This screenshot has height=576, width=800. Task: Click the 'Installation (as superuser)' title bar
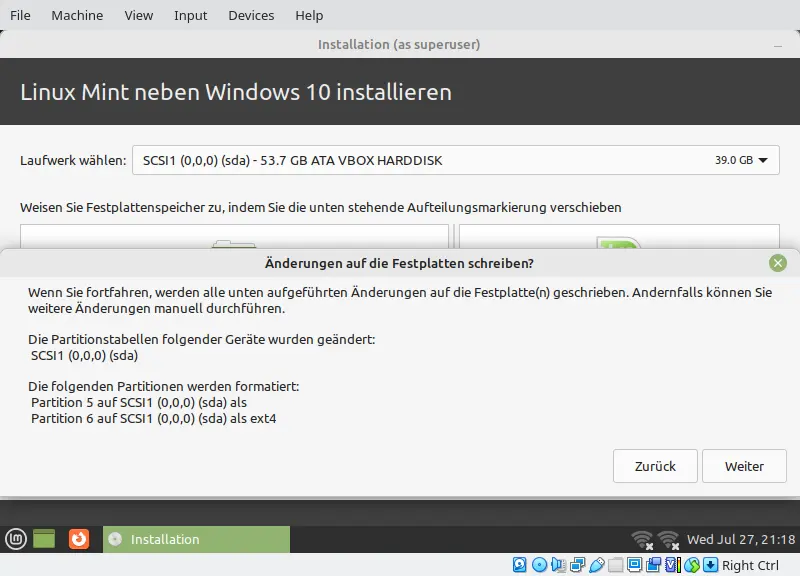tap(399, 44)
